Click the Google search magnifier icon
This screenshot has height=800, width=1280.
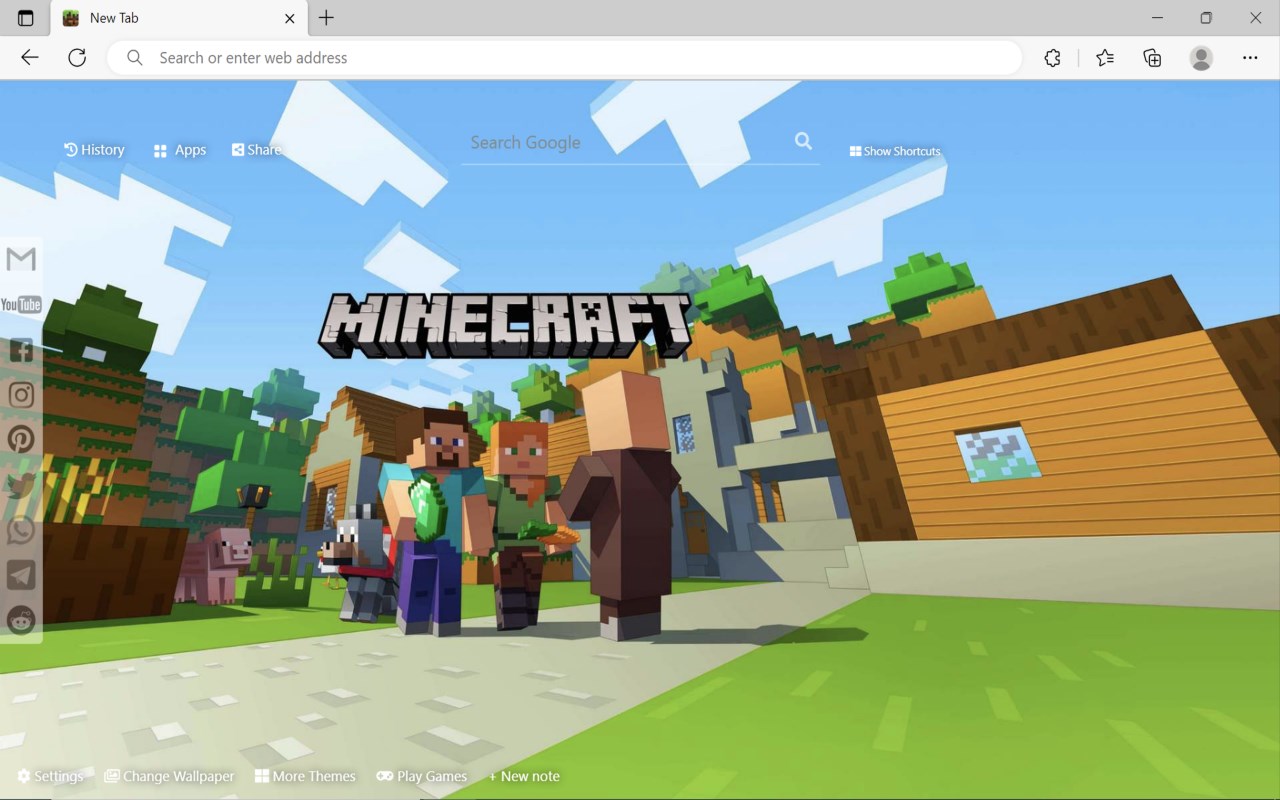tap(803, 141)
